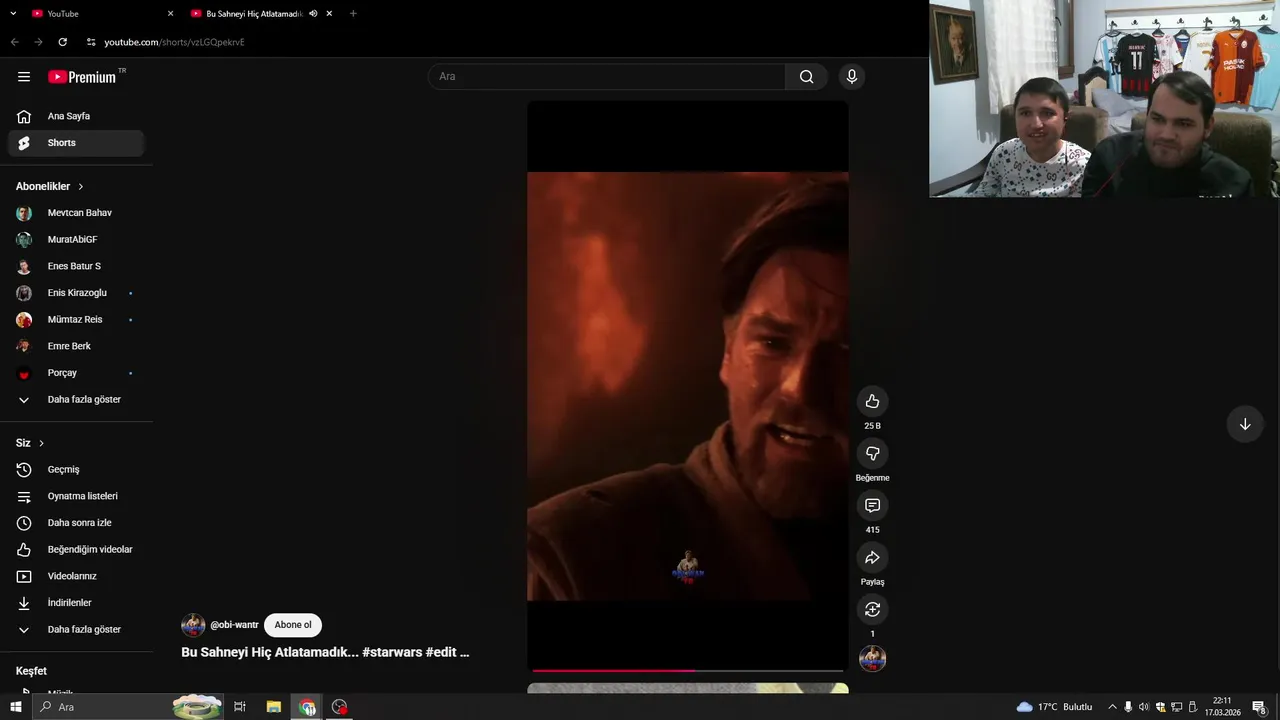
Task: Open Videolarınız page
Action: click(x=76, y=576)
